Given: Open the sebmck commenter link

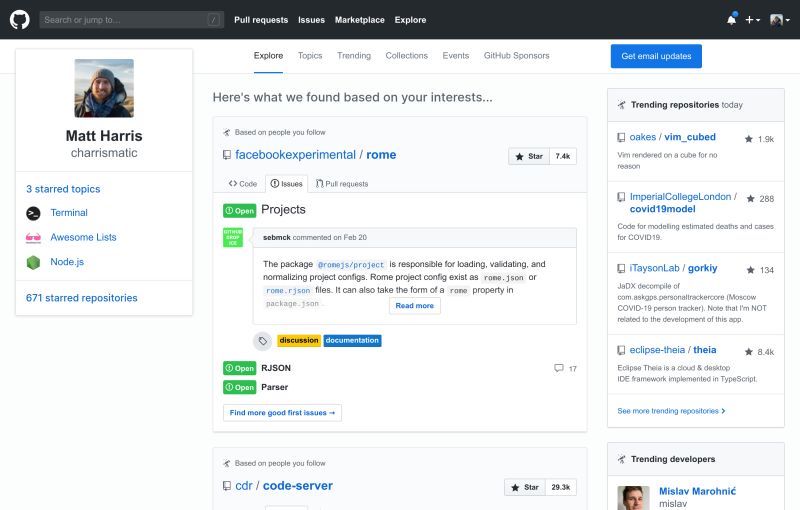Looking at the screenshot, I should (277, 238).
